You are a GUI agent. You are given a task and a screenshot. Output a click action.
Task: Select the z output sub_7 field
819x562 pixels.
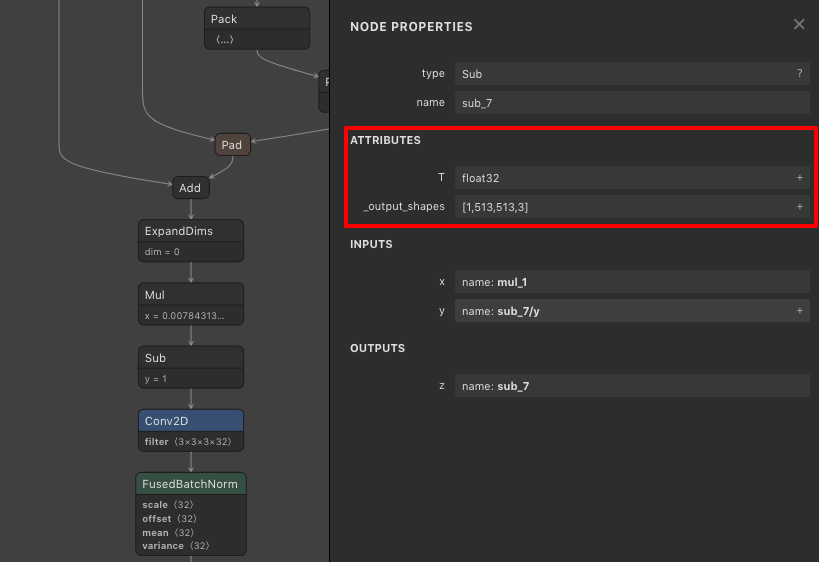(x=632, y=386)
